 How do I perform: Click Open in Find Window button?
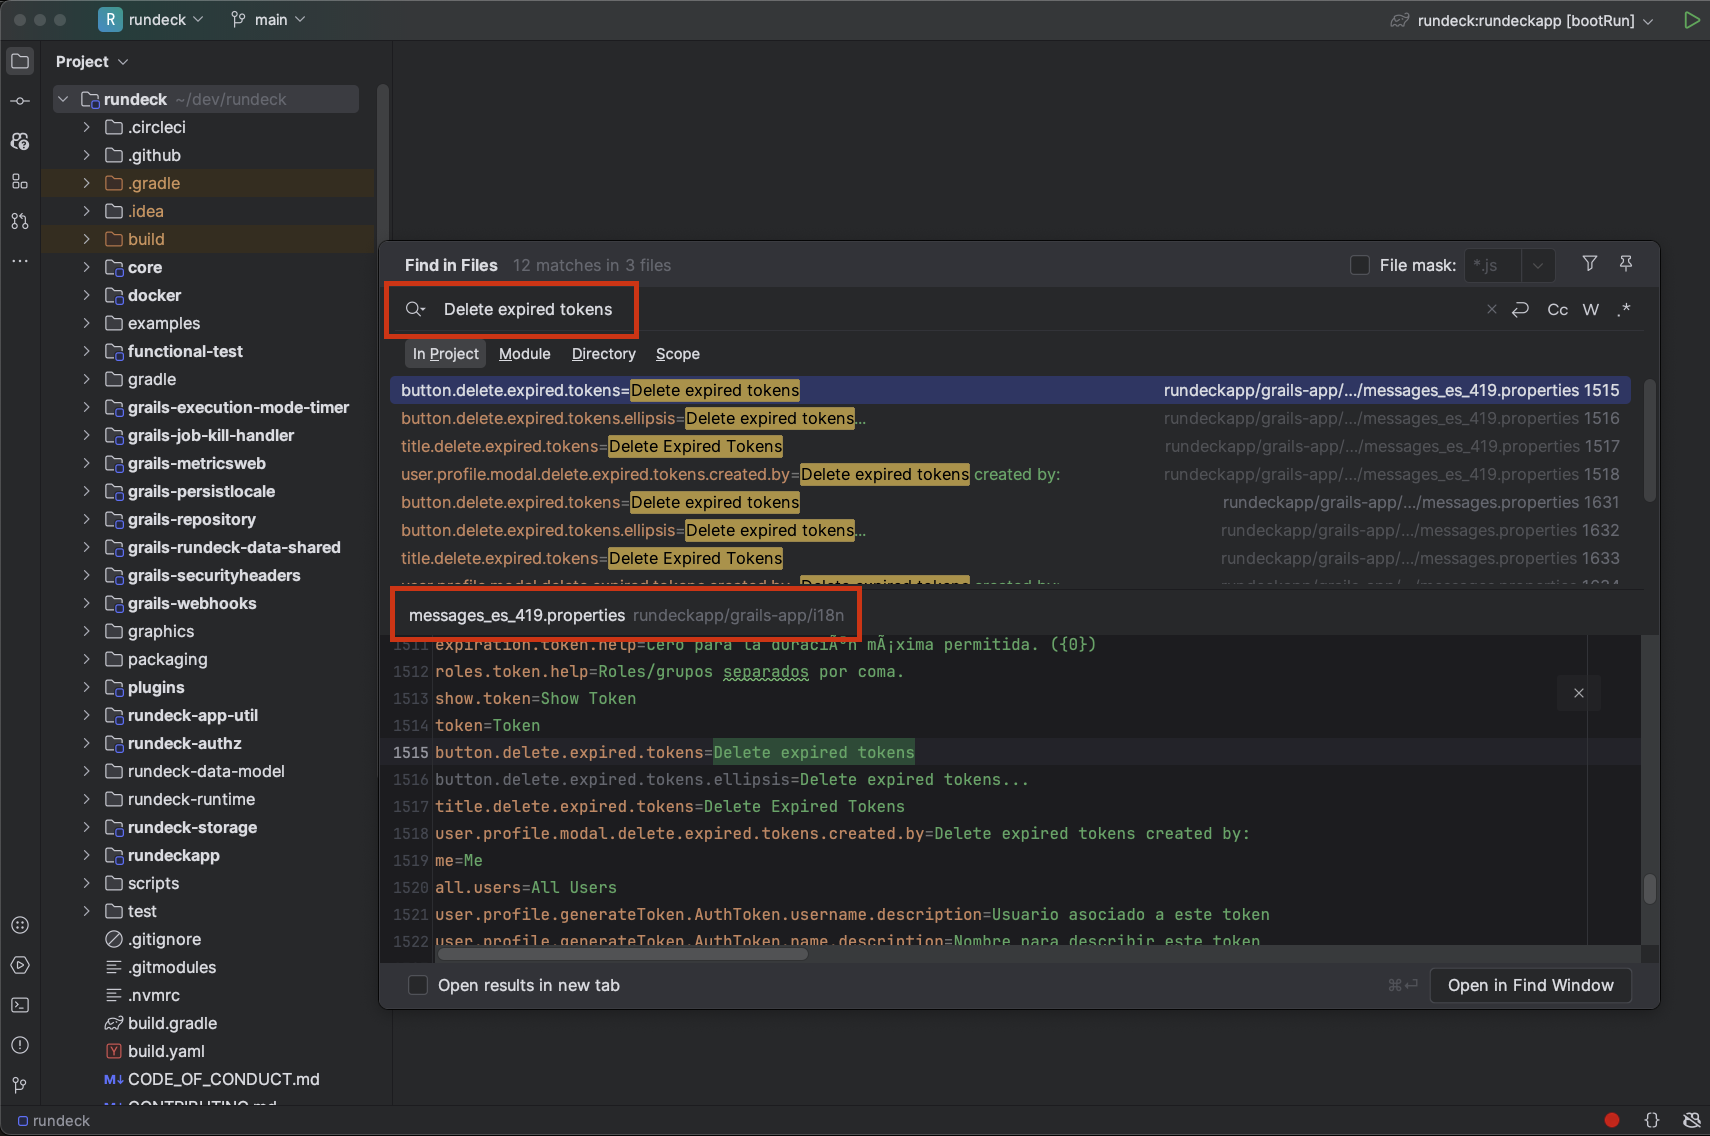click(x=1530, y=985)
